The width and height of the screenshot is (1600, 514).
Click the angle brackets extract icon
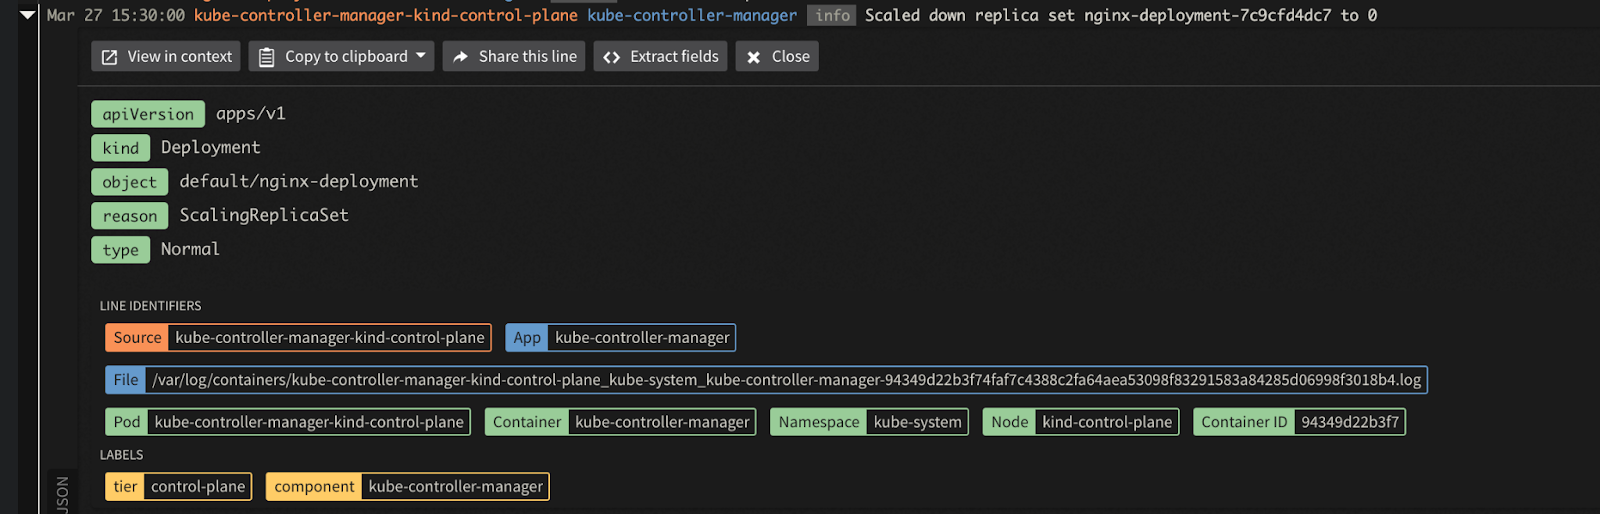pyautogui.click(x=612, y=57)
